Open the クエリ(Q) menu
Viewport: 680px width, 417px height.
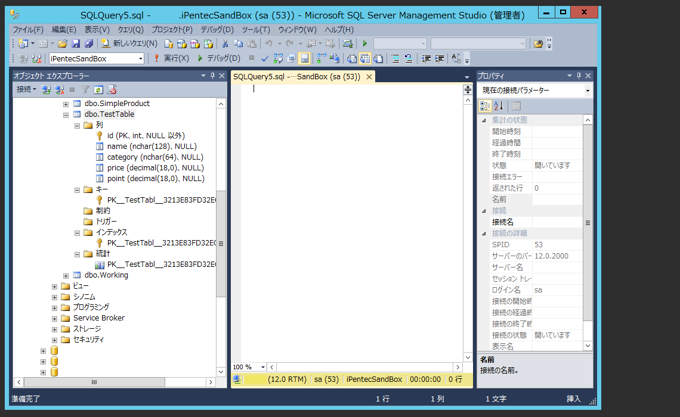click(131, 29)
